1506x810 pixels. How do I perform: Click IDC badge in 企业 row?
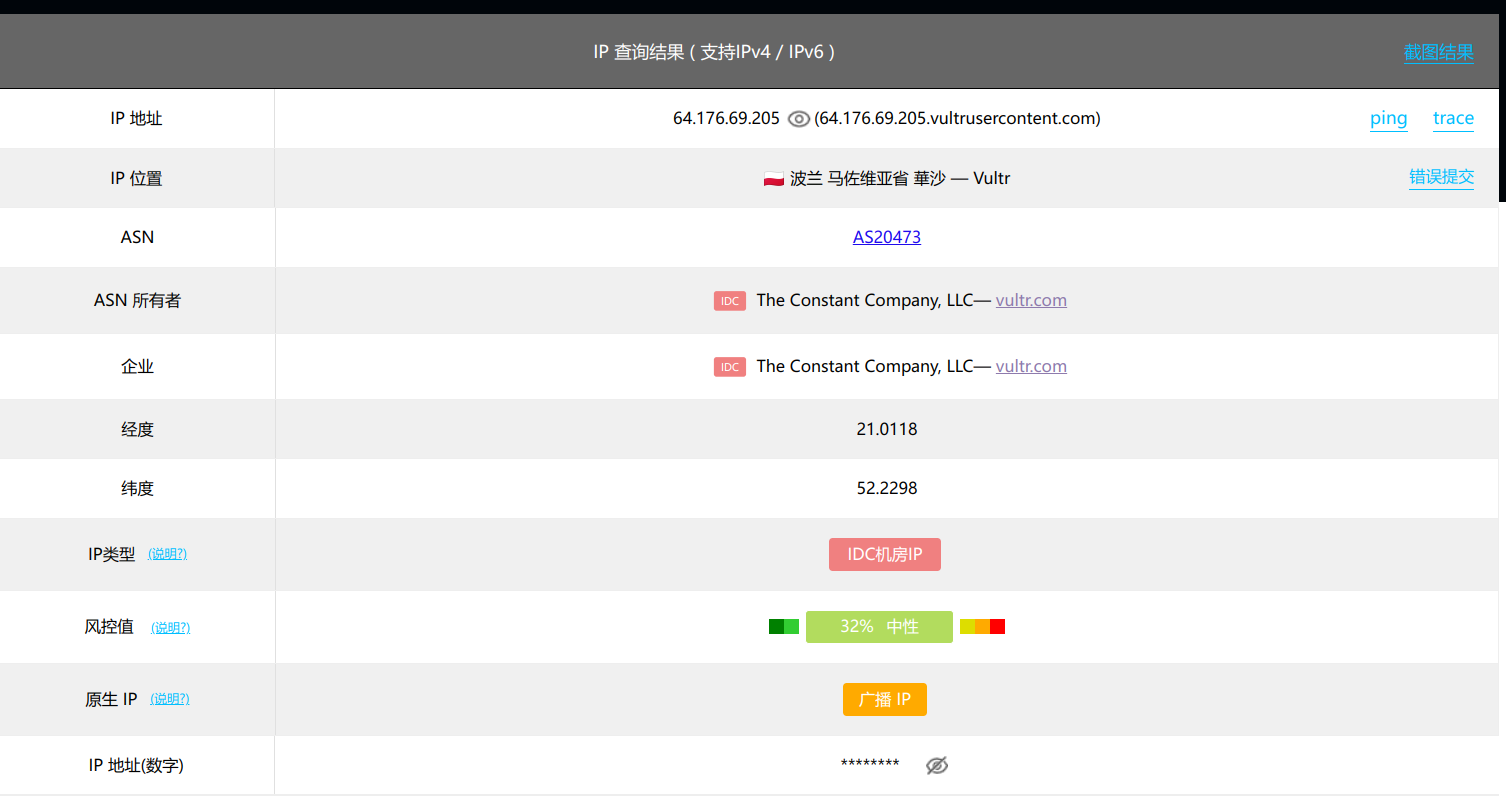[730, 367]
